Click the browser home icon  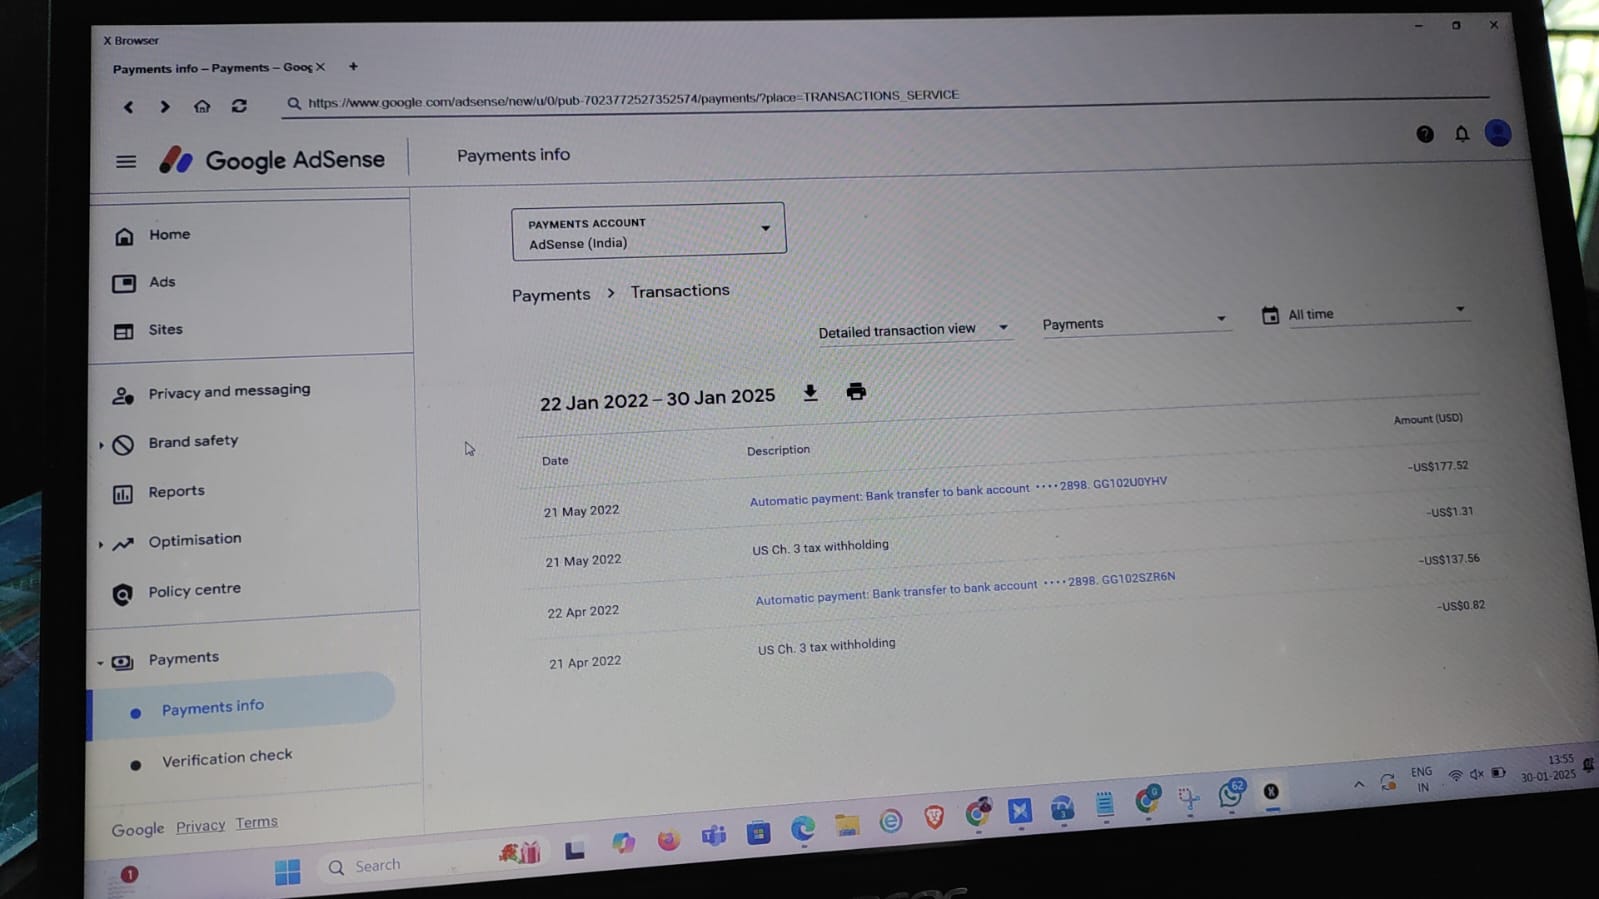pos(202,106)
